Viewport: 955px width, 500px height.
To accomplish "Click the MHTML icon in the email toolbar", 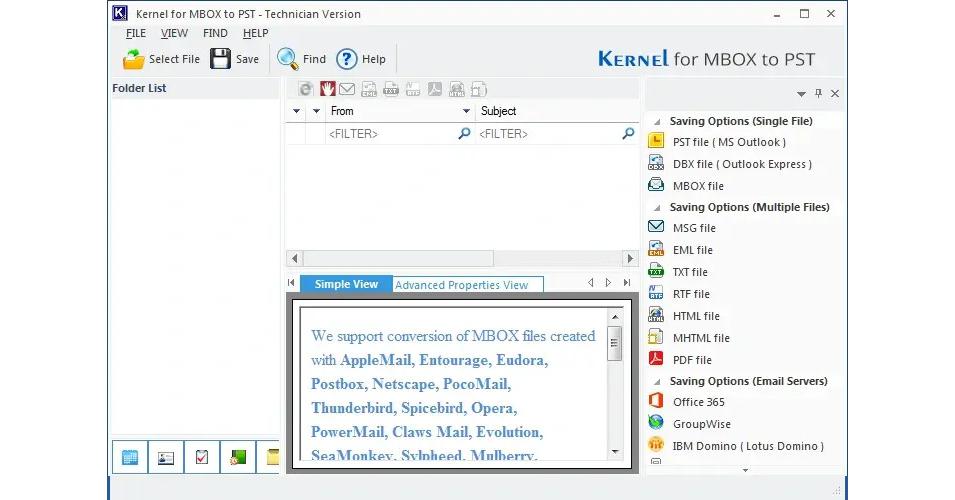I will pos(479,90).
